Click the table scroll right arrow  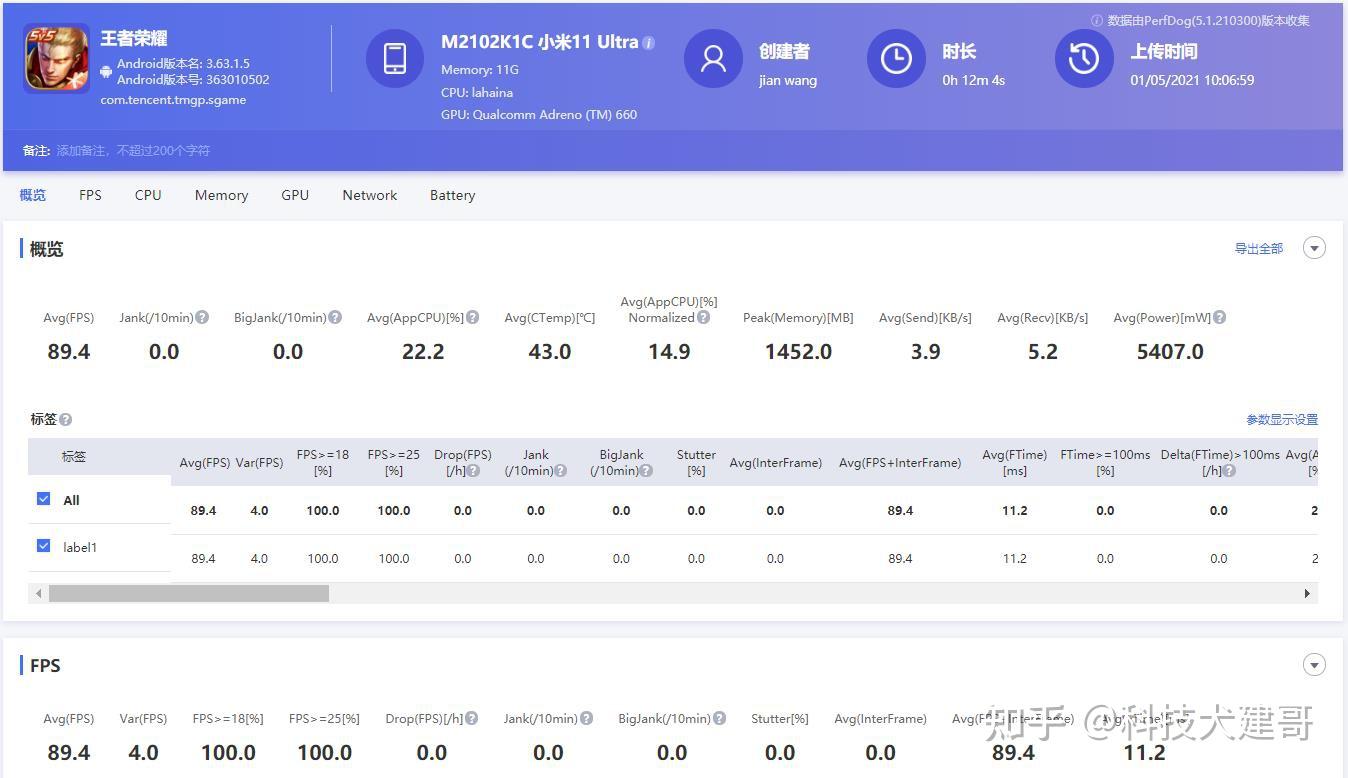pyautogui.click(x=1306, y=593)
